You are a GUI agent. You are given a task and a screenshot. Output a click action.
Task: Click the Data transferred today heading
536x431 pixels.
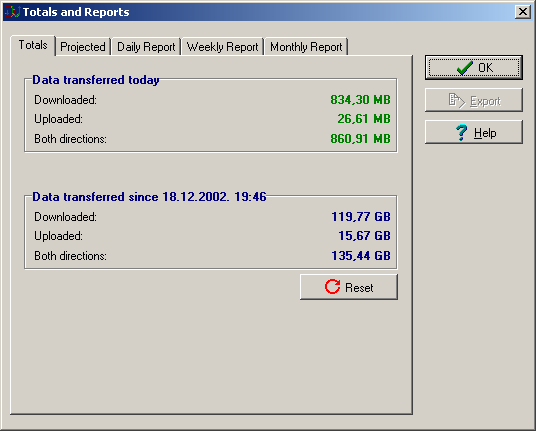96,80
